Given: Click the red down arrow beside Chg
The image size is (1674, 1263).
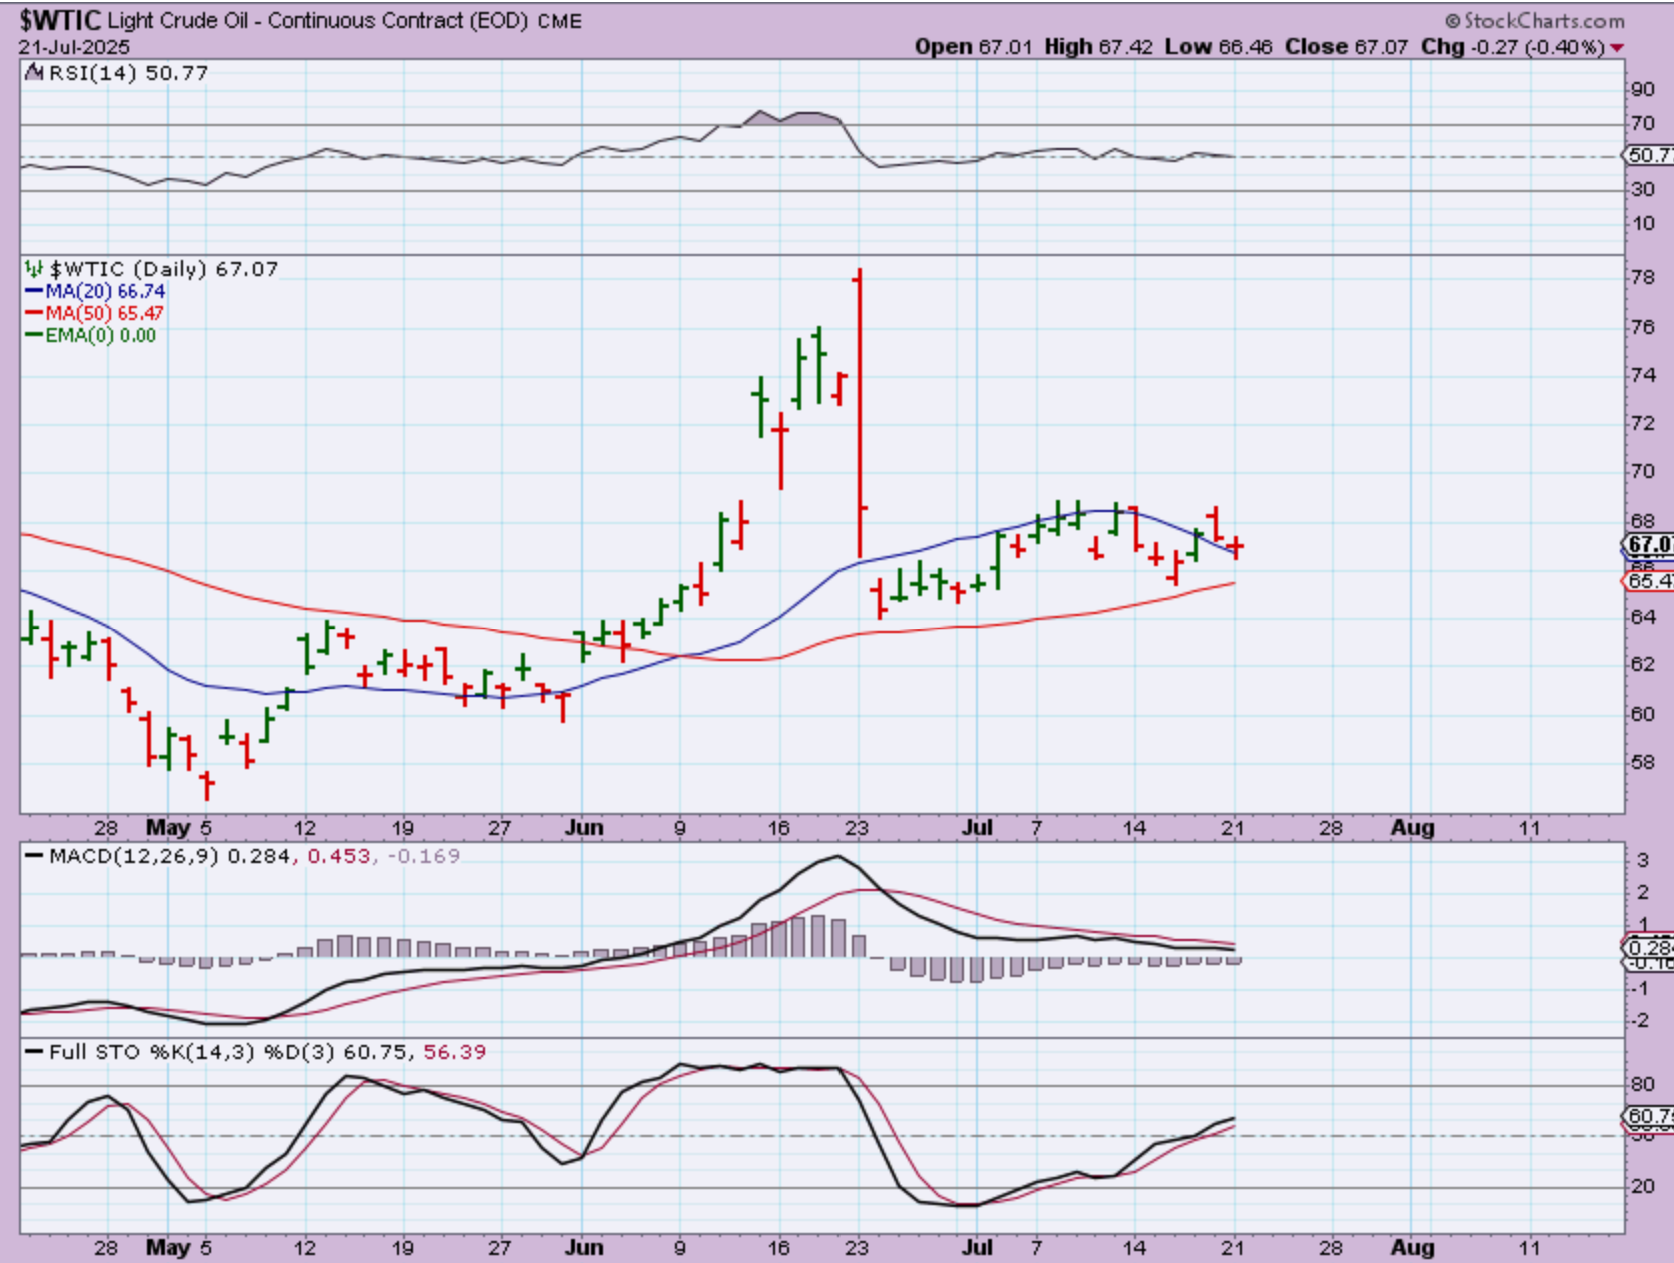Looking at the screenshot, I should coord(1617,48).
